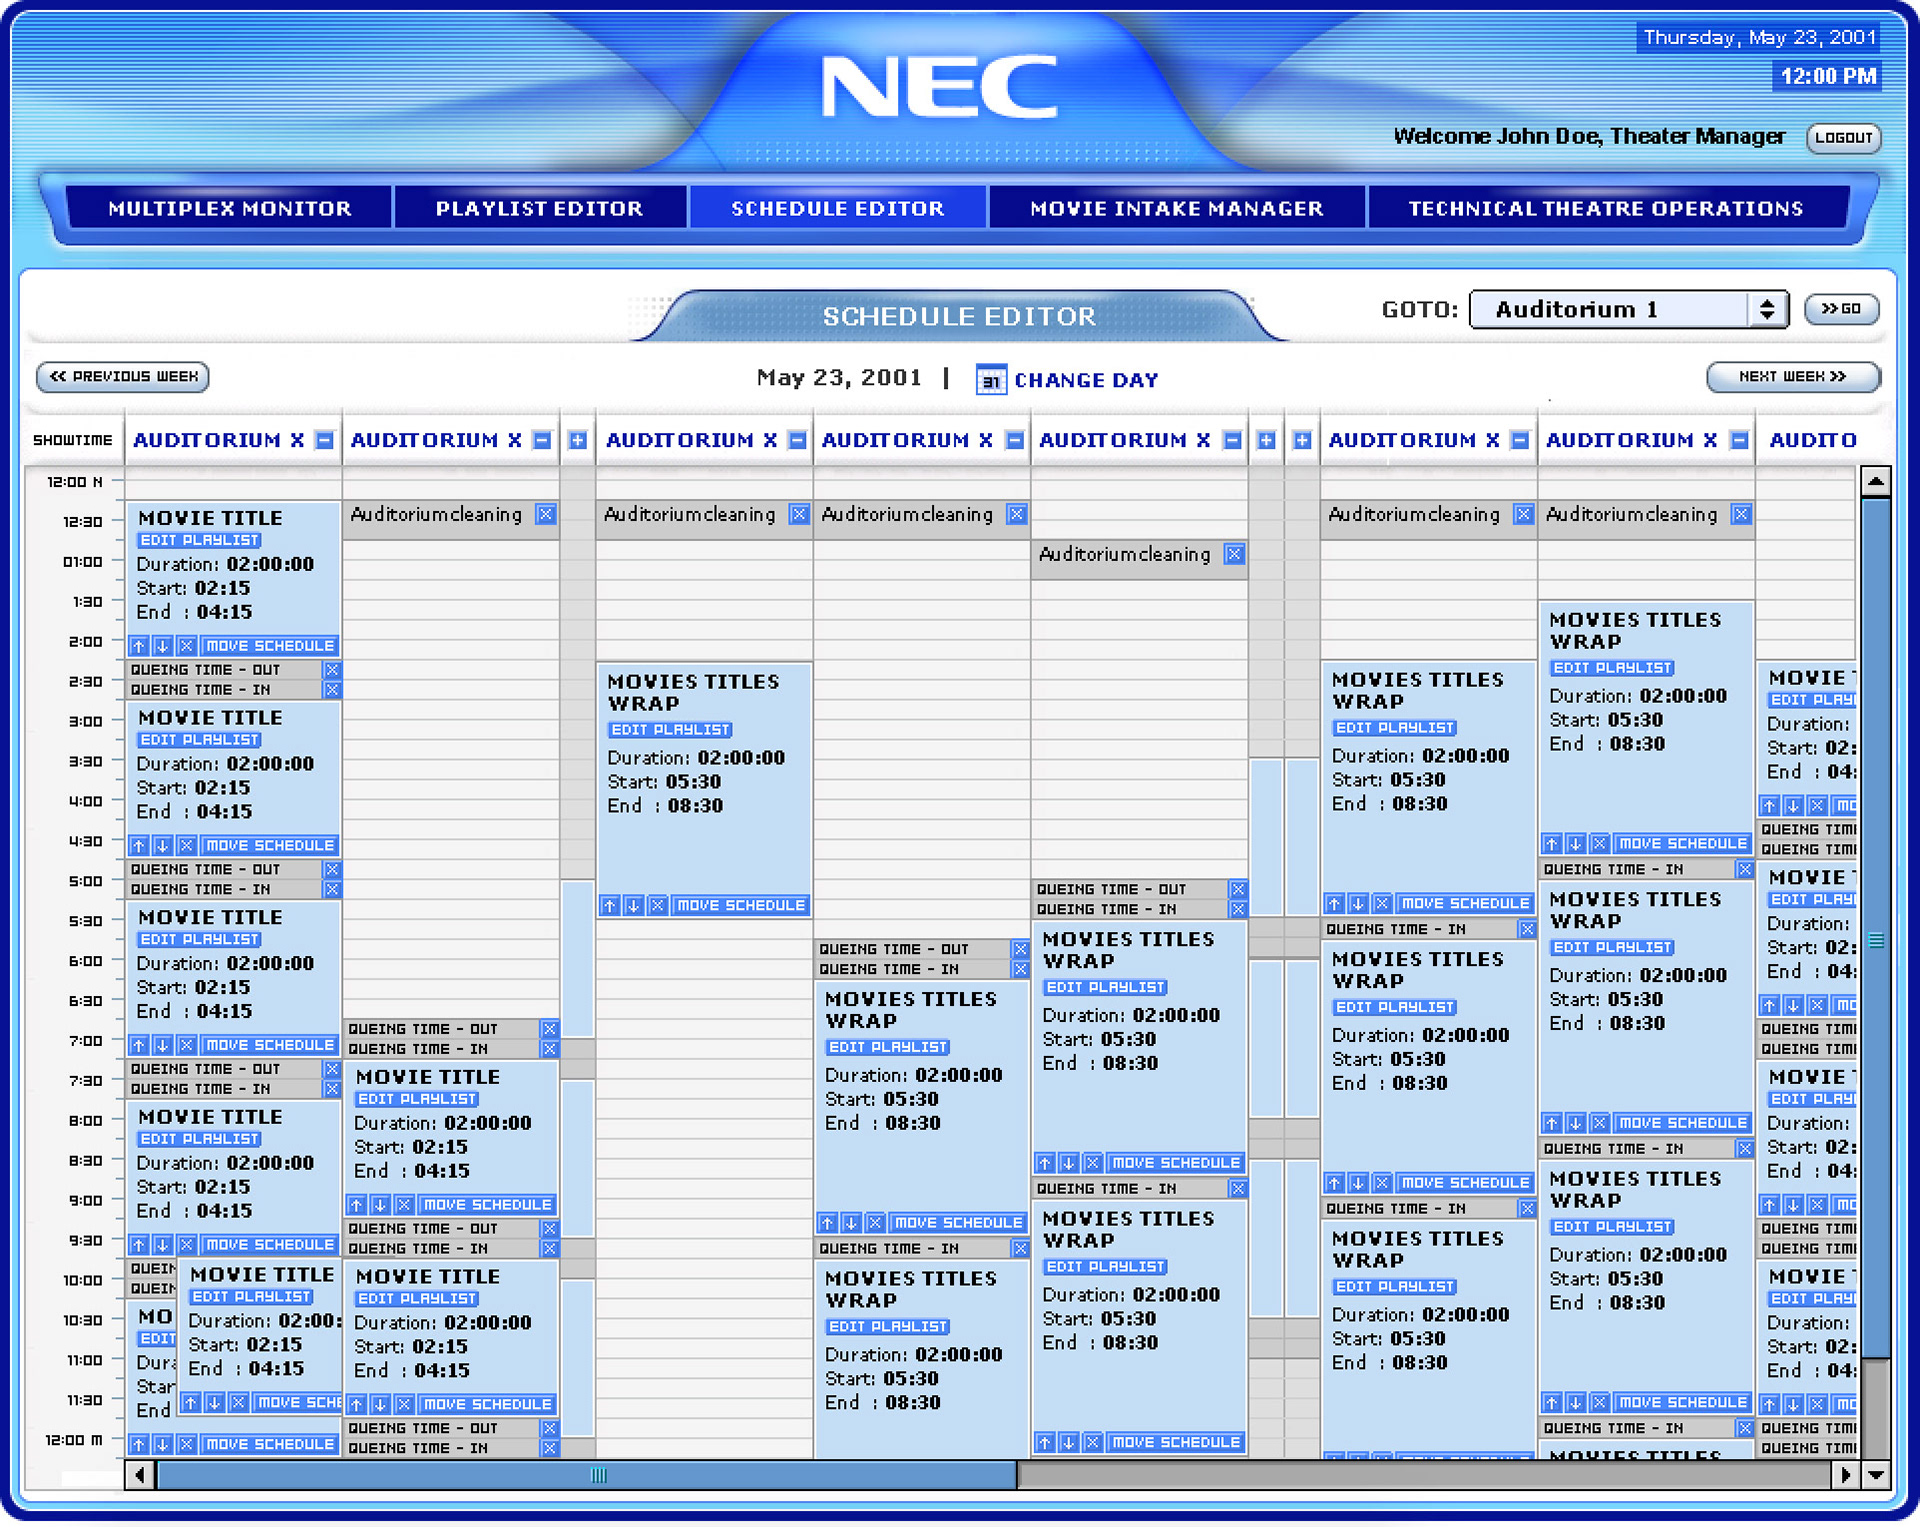Screen dimensions: 1920x1527
Task: Remove Queing Time - Out at 2:30 in first column
Action: [x=332, y=670]
